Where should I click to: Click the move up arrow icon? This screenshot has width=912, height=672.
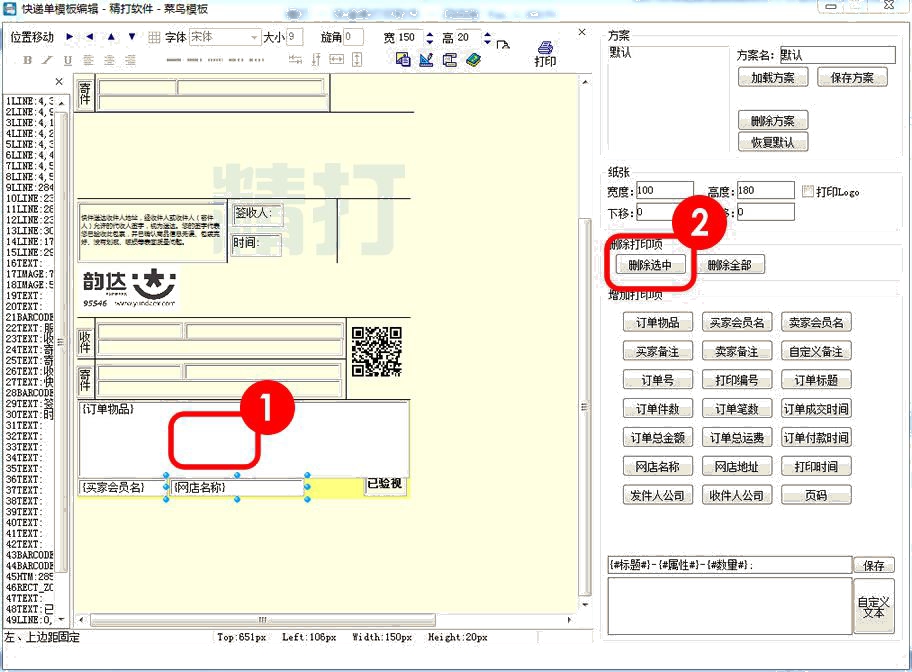tap(111, 37)
